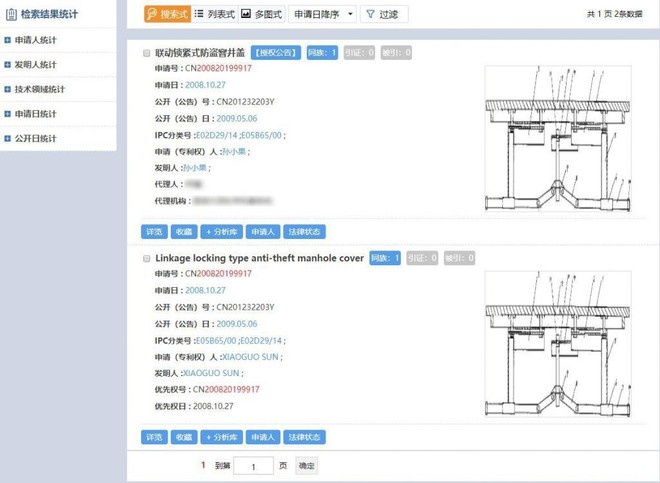The height and width of the screenshot is (483, 660).
Task: Expand 公开日统计 plus icon
Action: coord(7,138)
